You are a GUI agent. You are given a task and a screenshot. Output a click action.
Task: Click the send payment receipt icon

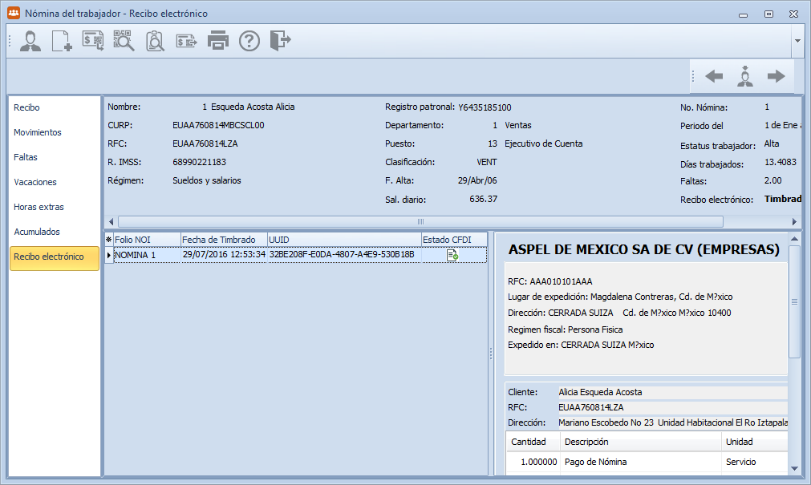[x=186, y=41]
